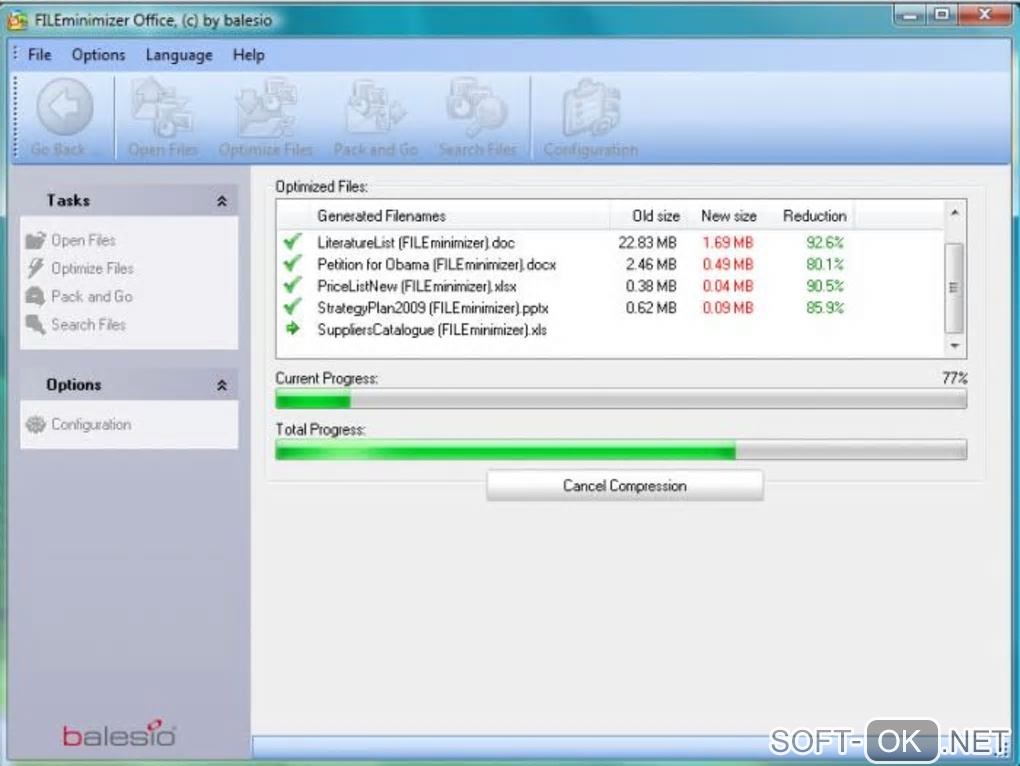Viewport: 1020px width, 766px height.
Task: Click the magnifier icon beside Search Files task
Action: click(x=35, y=324)
